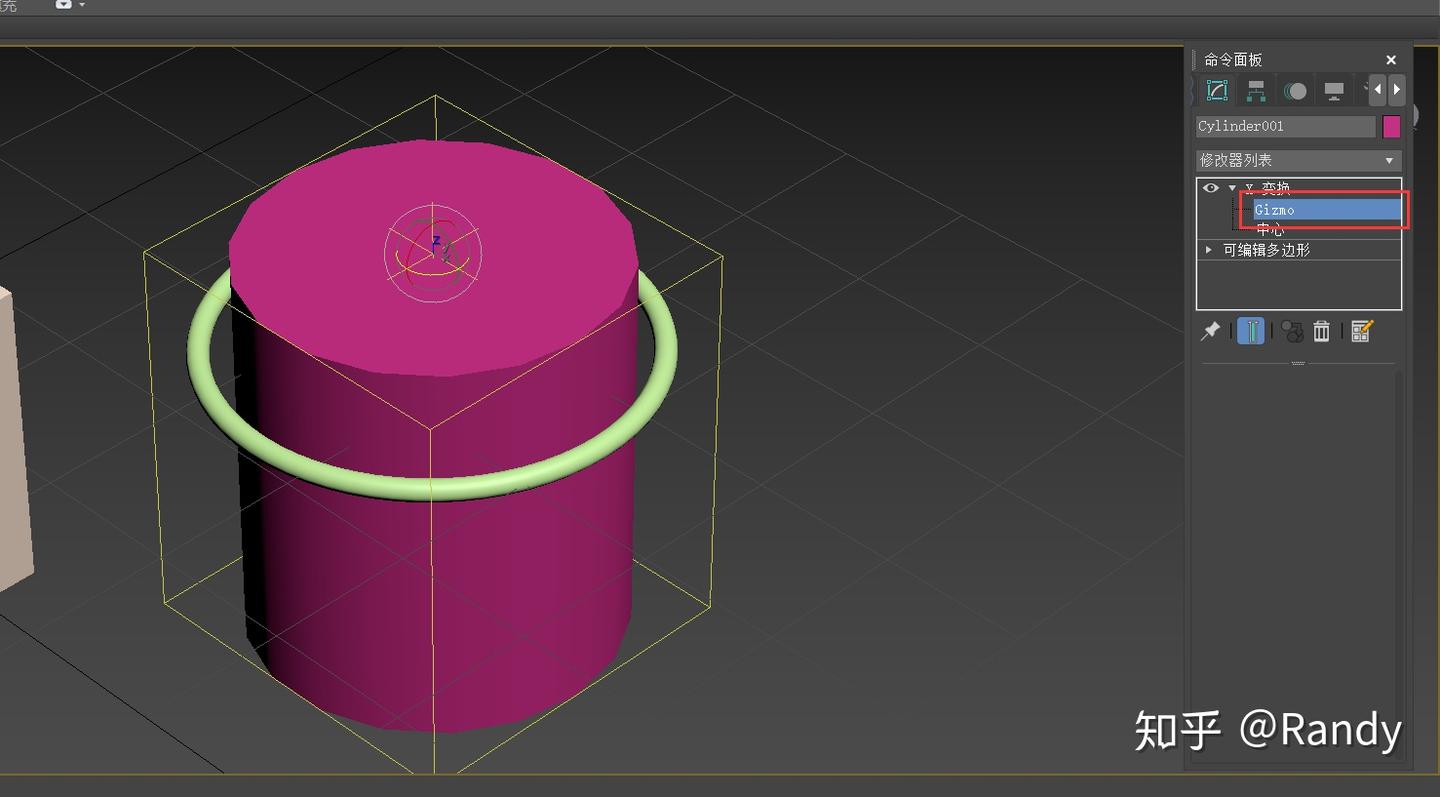
Task: Expand the 可编辑多边形 stack entry
Action: point(1207,249)
